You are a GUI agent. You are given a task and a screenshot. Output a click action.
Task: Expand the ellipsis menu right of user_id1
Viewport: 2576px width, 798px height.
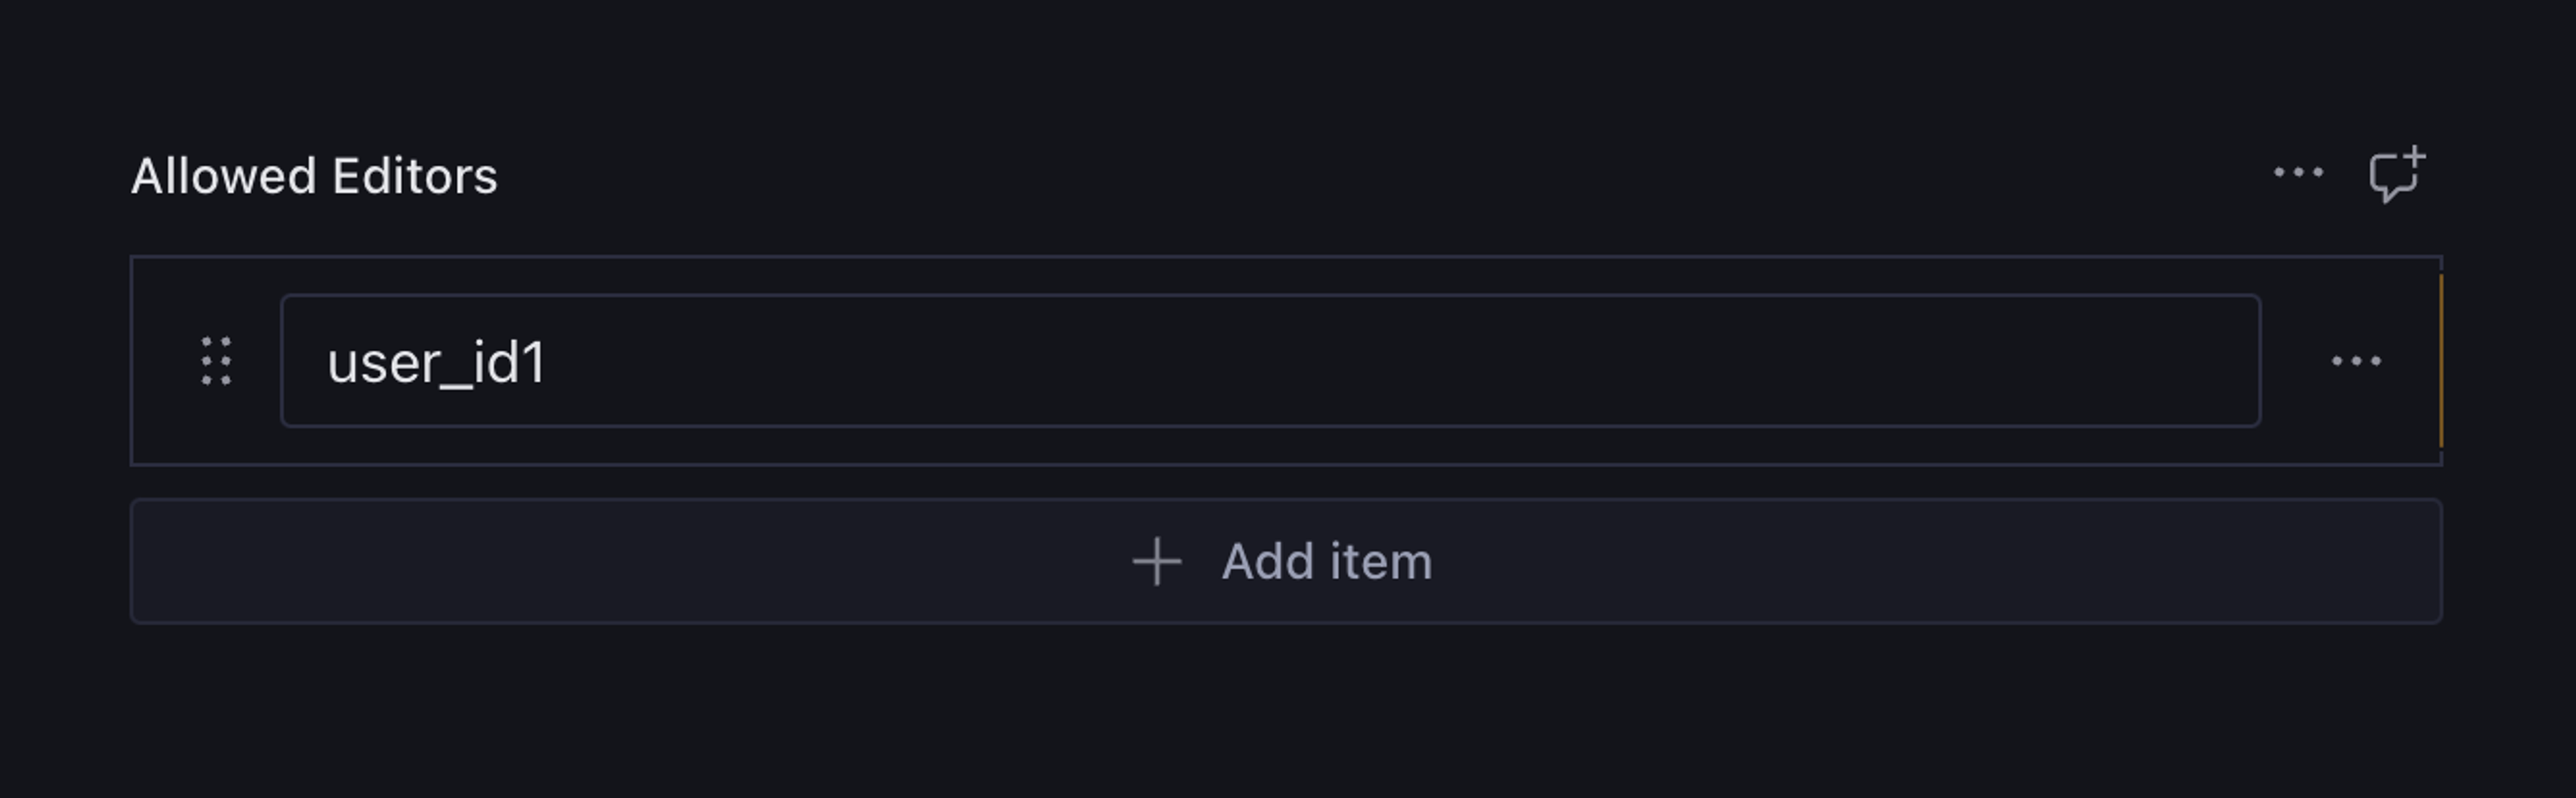click(x=2356, y=361)
